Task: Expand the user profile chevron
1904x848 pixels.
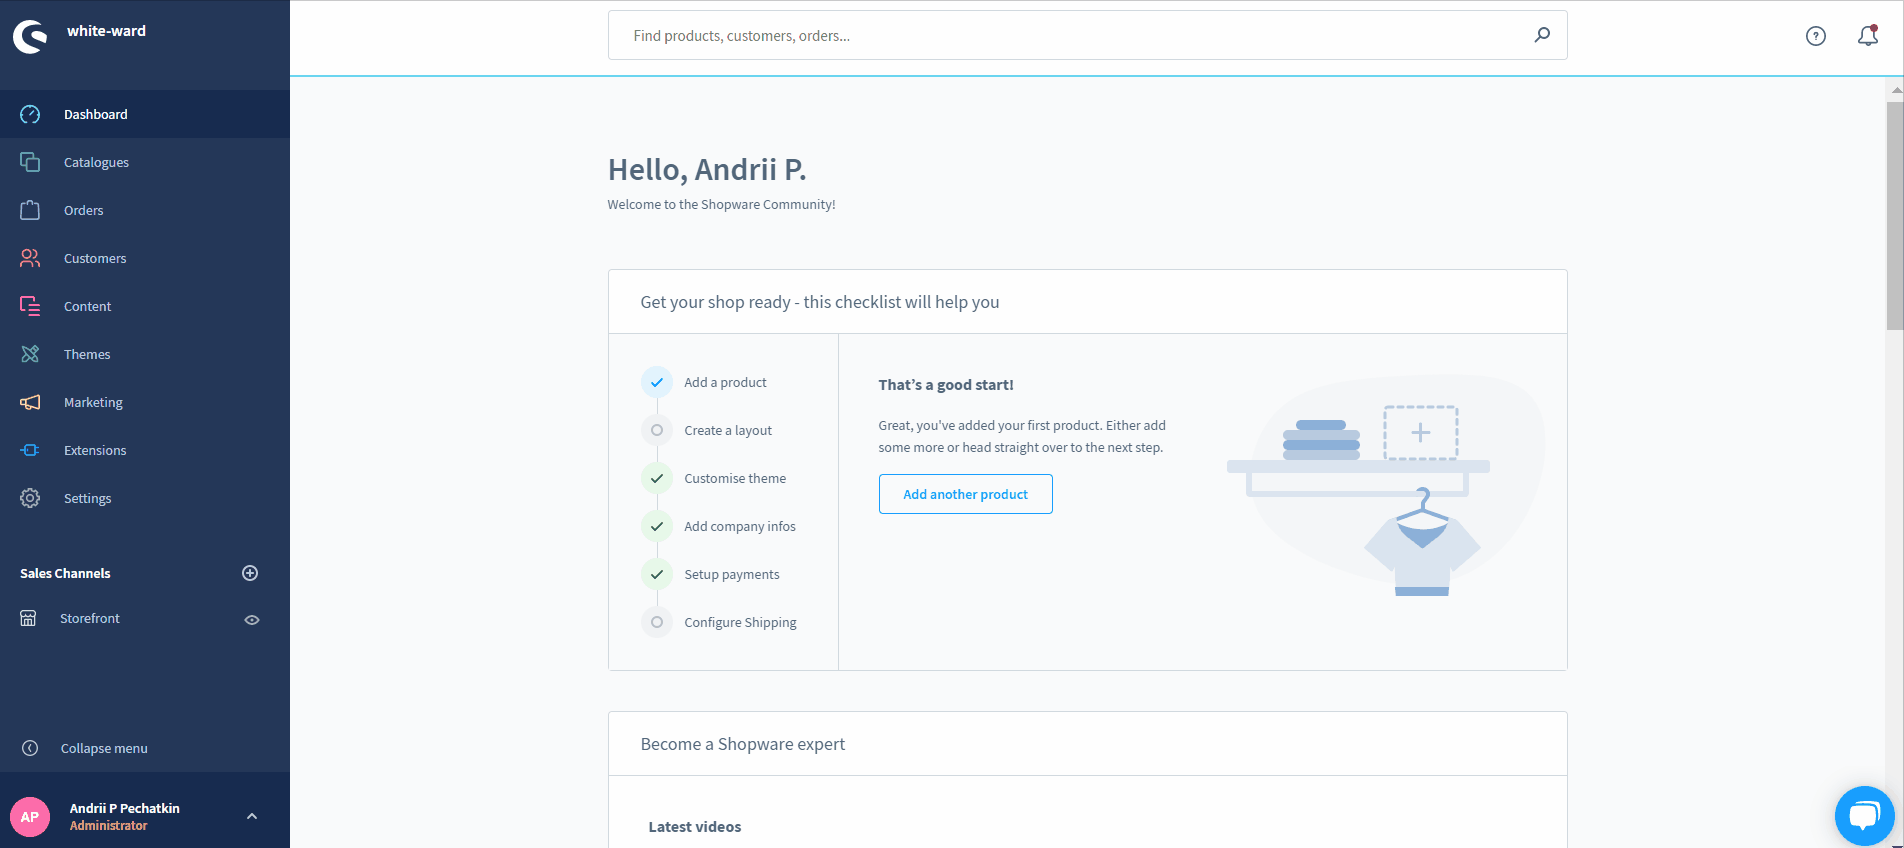Action: coord(252,816)
